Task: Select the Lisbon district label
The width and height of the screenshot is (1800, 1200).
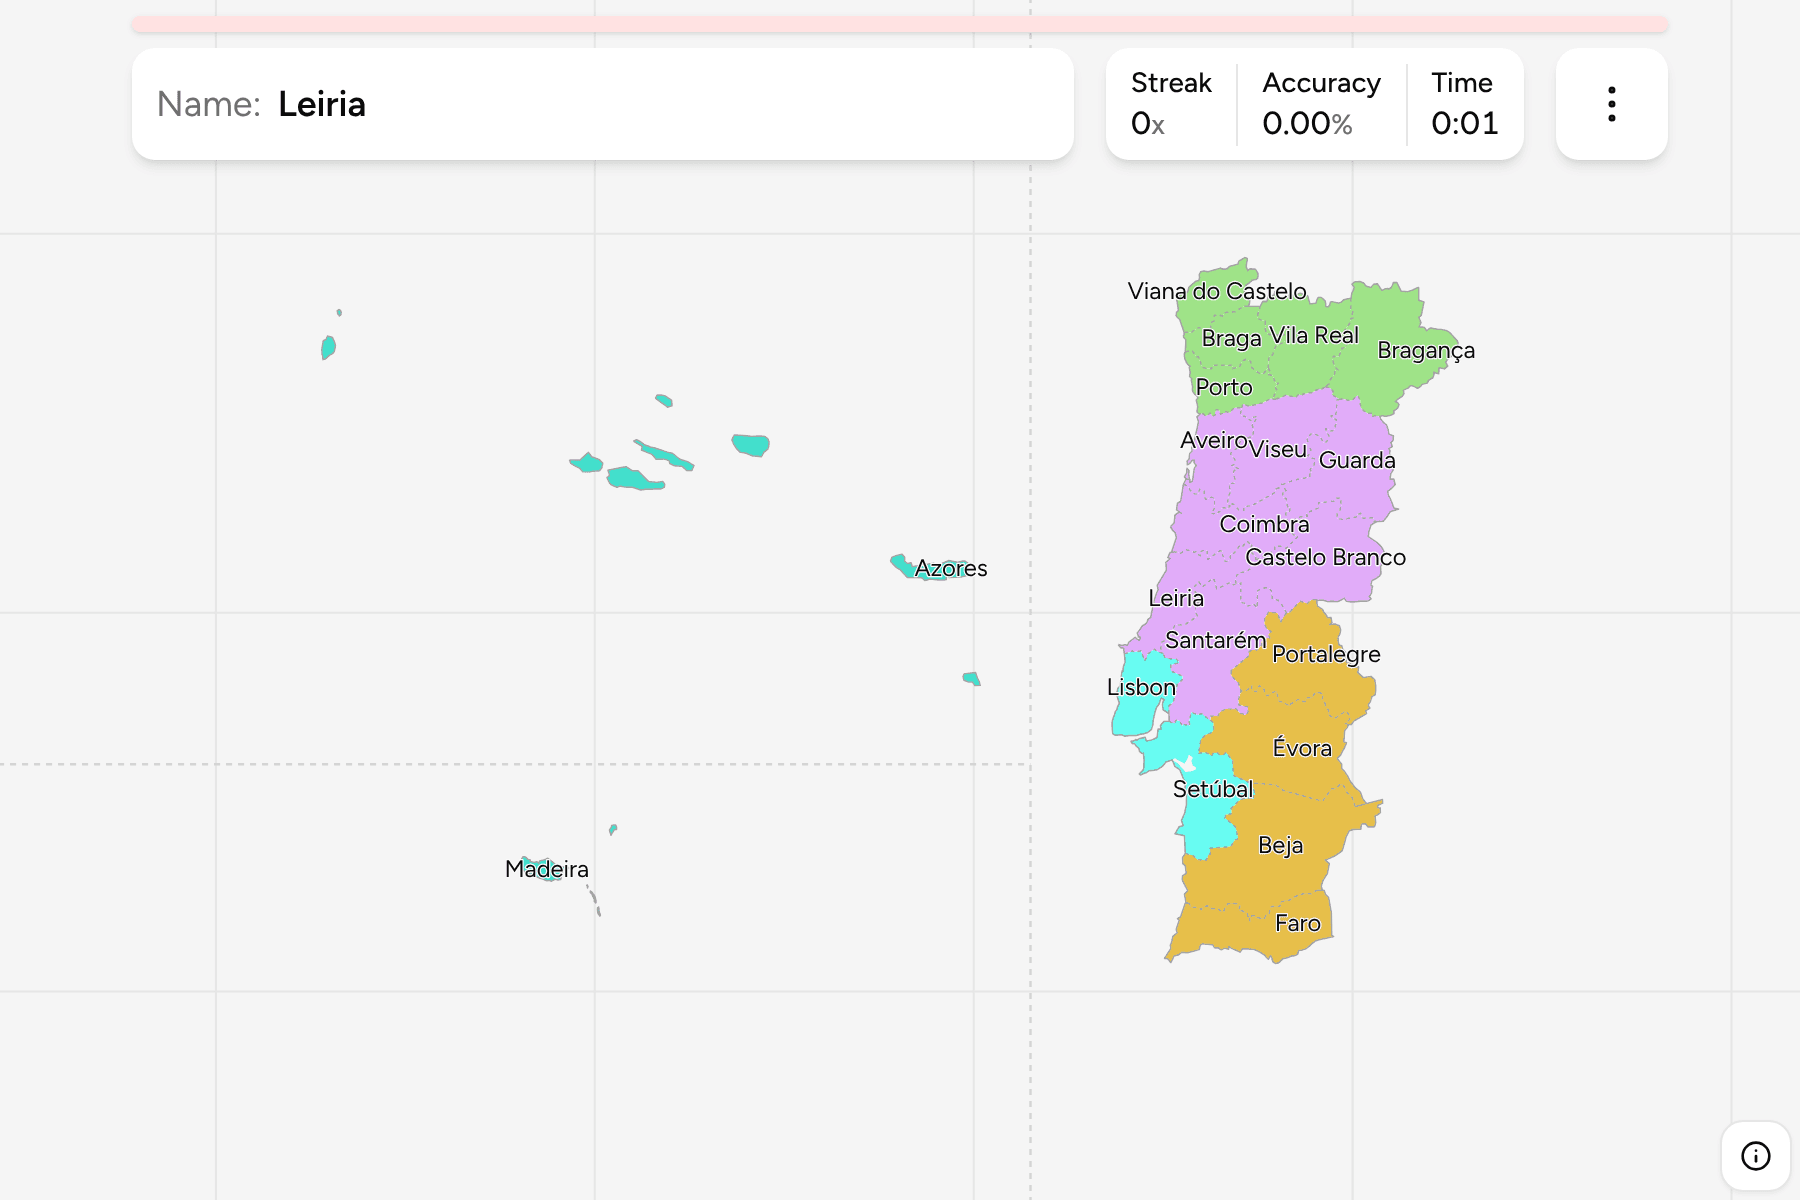Action: click(x=1141, y=687)
